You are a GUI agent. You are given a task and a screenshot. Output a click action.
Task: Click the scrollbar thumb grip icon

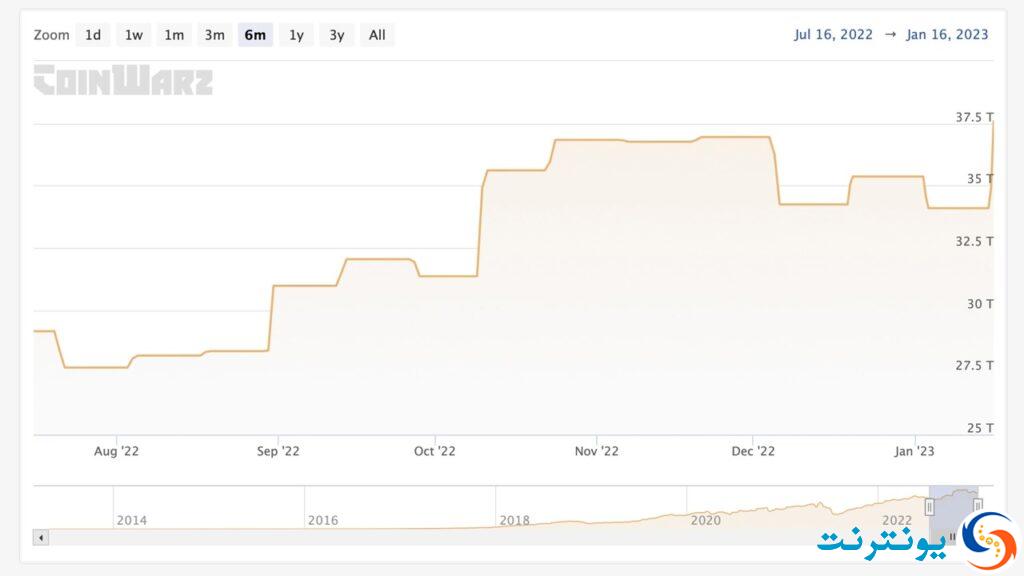pyautogui.click(x=952, y=537)
